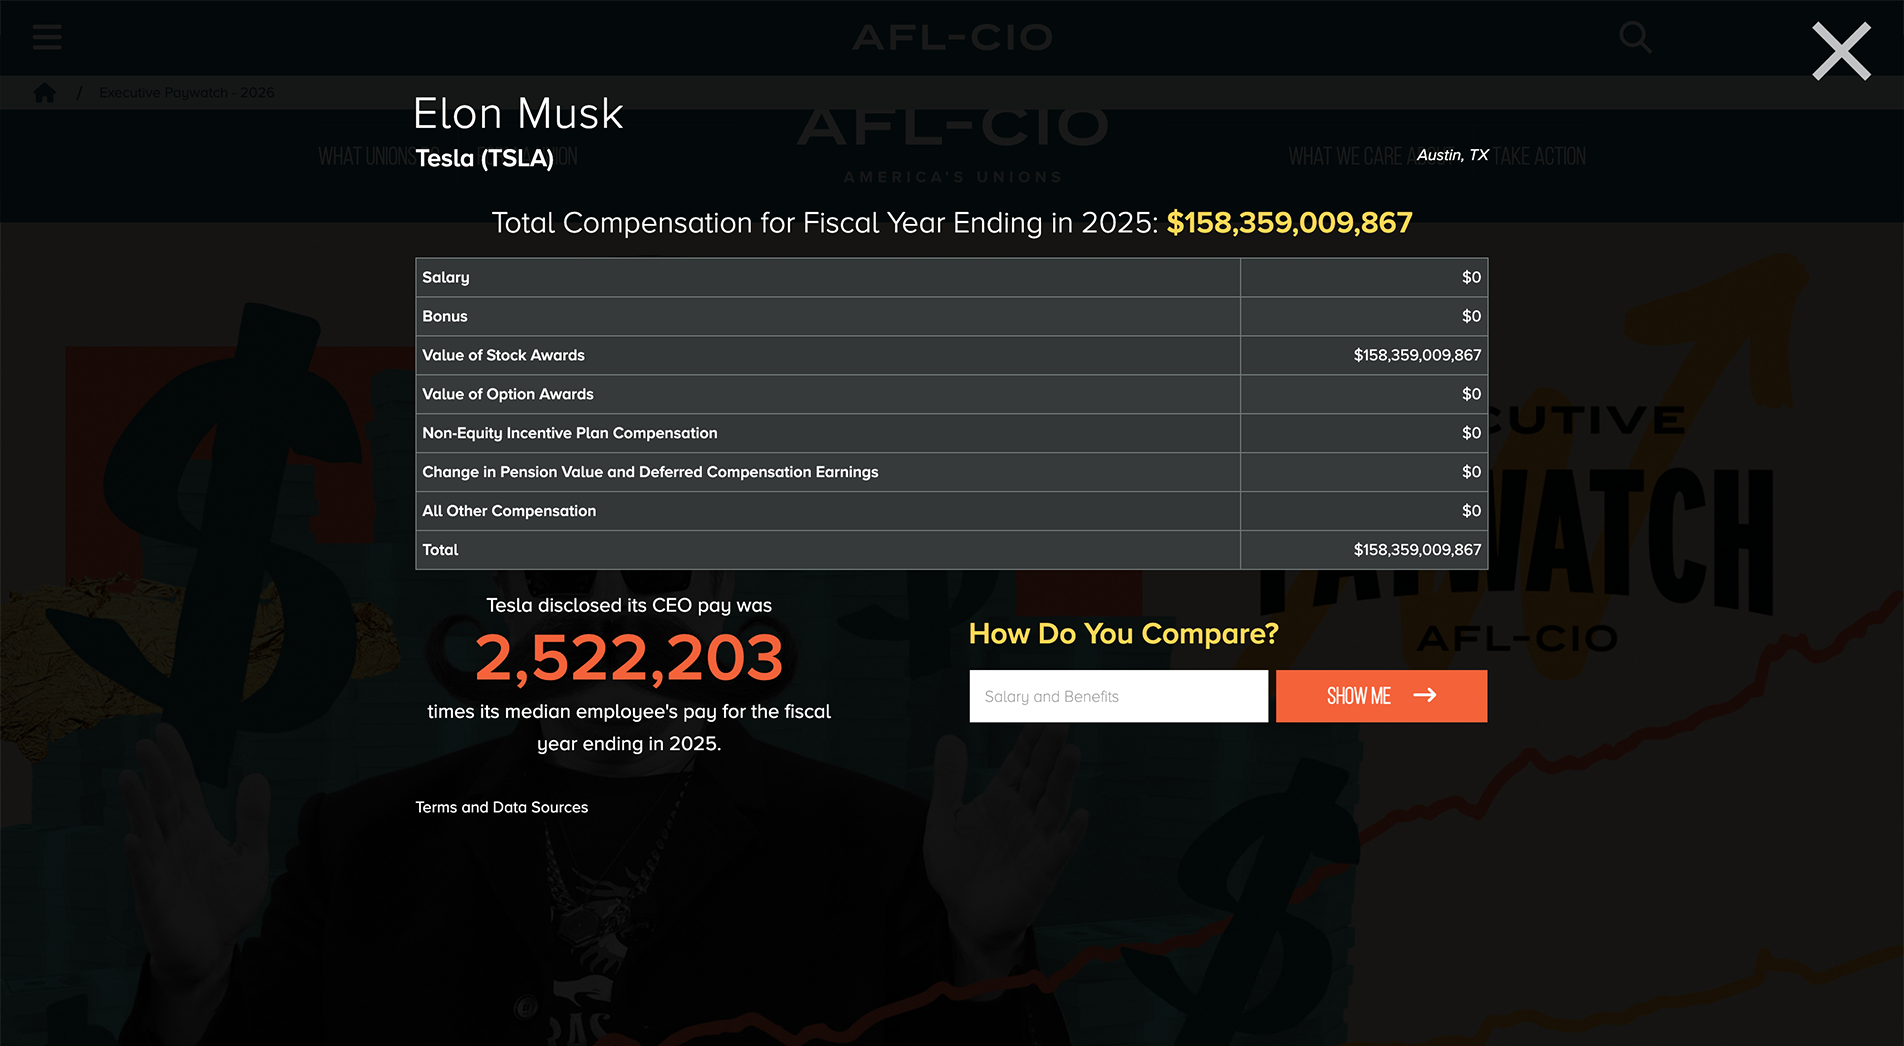This screenshot has width=1904, height=1046.
Task: Click the Value of Option Awards label
Action: coord(508,394)
